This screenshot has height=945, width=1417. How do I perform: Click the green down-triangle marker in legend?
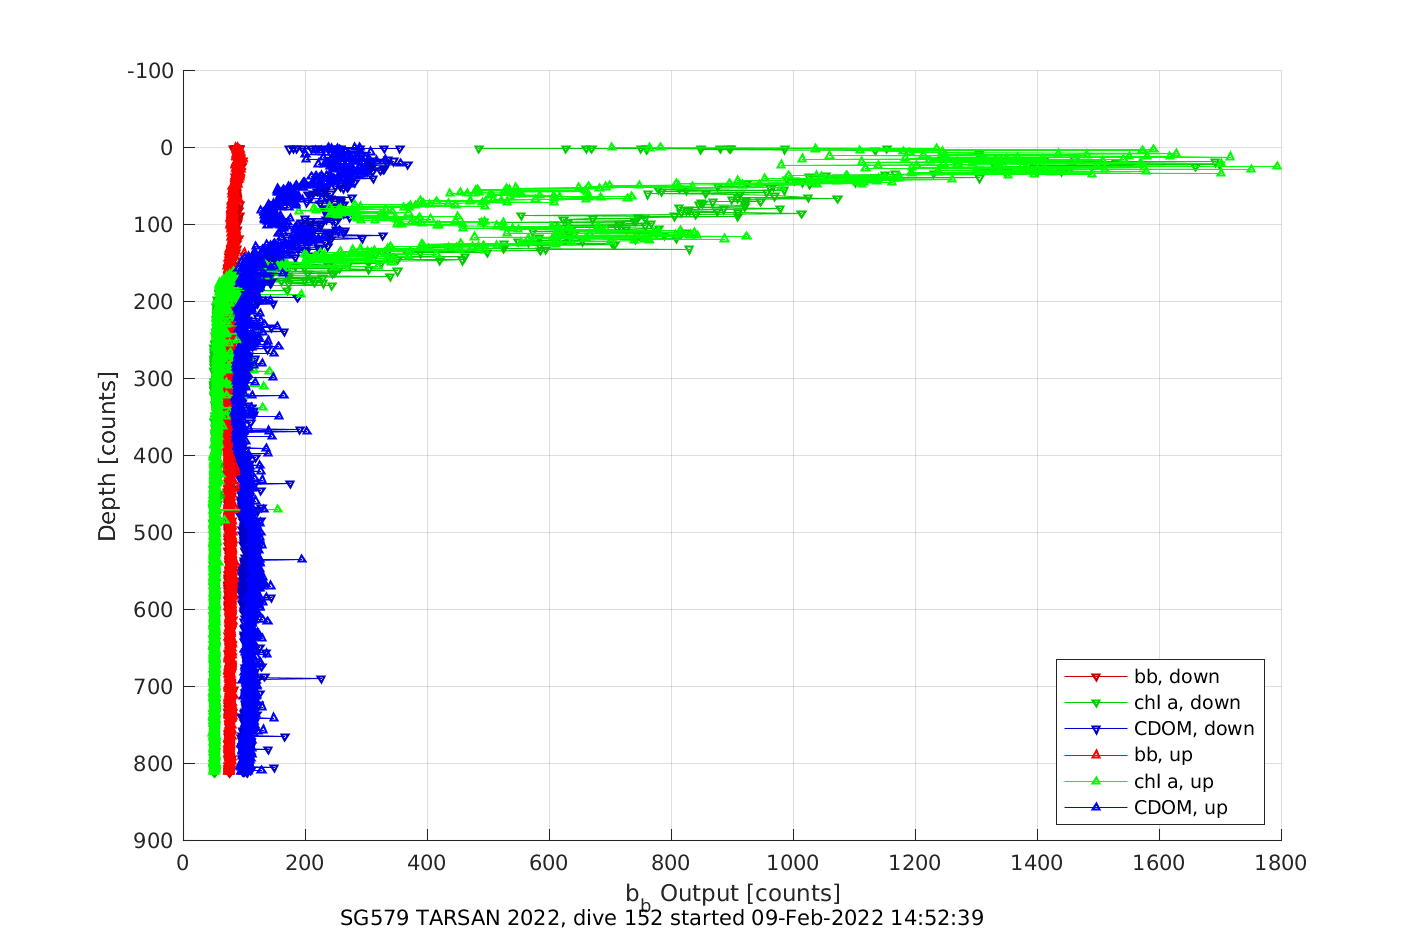click(x=1095, y=703)
